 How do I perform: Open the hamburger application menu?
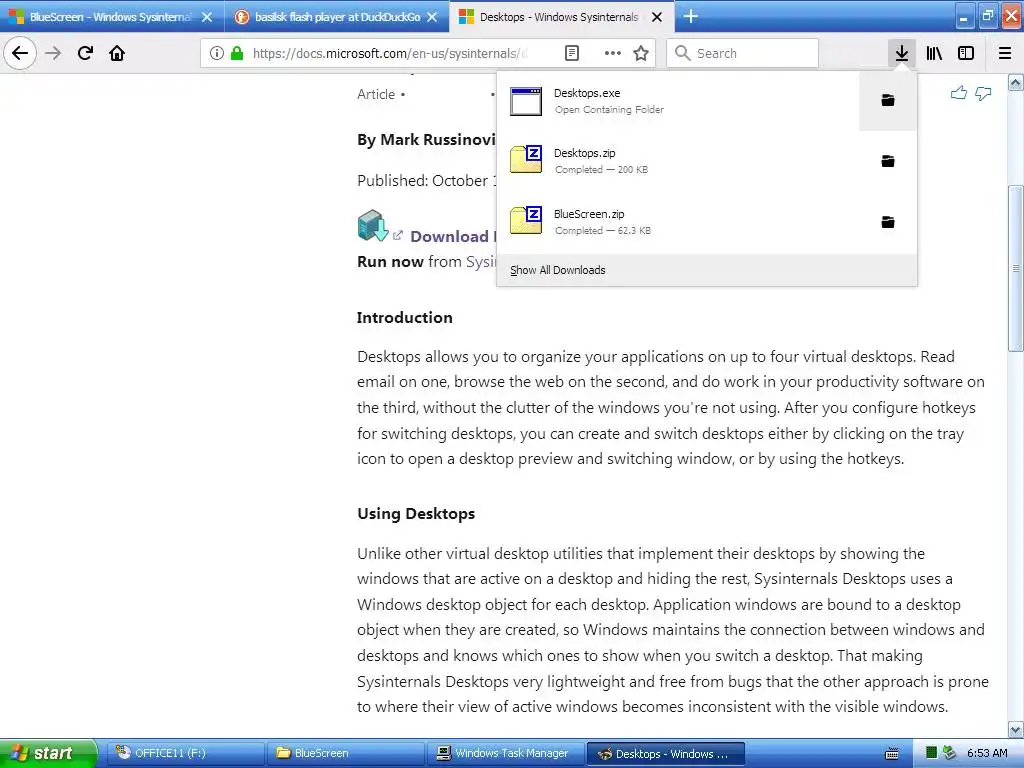click(1005, 53)
